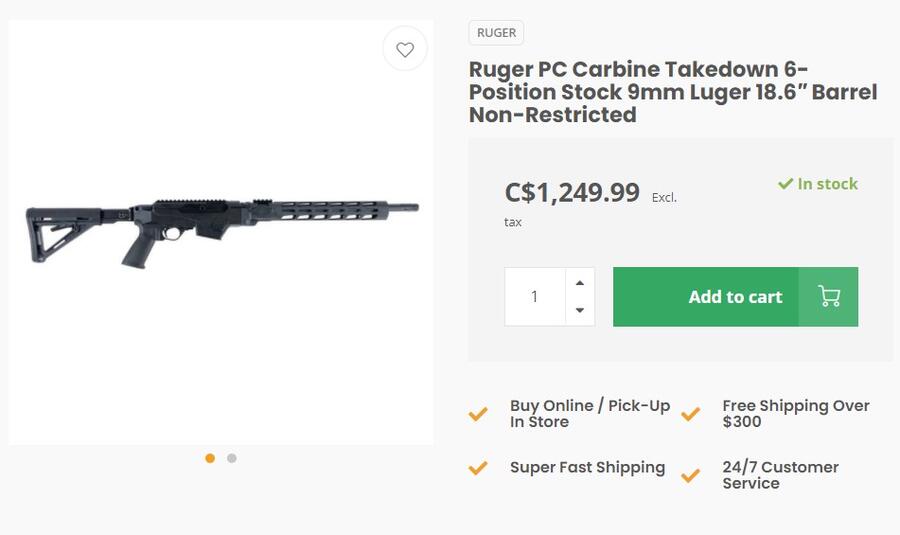Click the checkmark beside Buy Online / Pick-Up
The width and height of the screenshot is (900, 535).
(x=478, y=414)
